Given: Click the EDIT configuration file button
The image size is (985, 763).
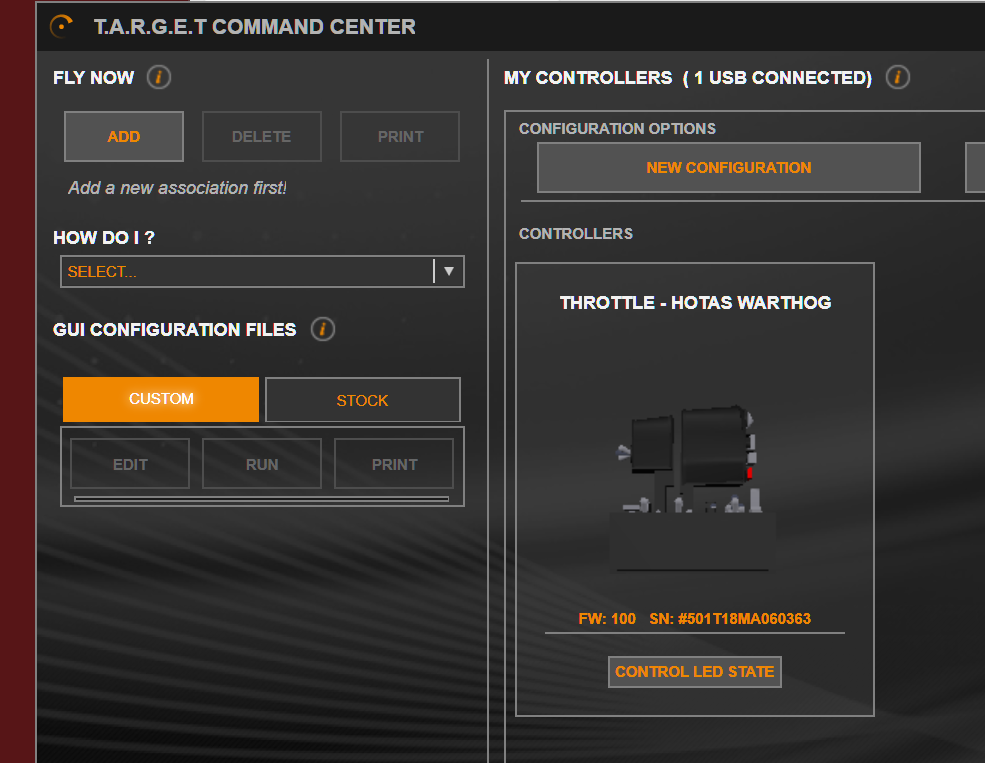Looking at the screenshot, I should (x=130, y=464).
